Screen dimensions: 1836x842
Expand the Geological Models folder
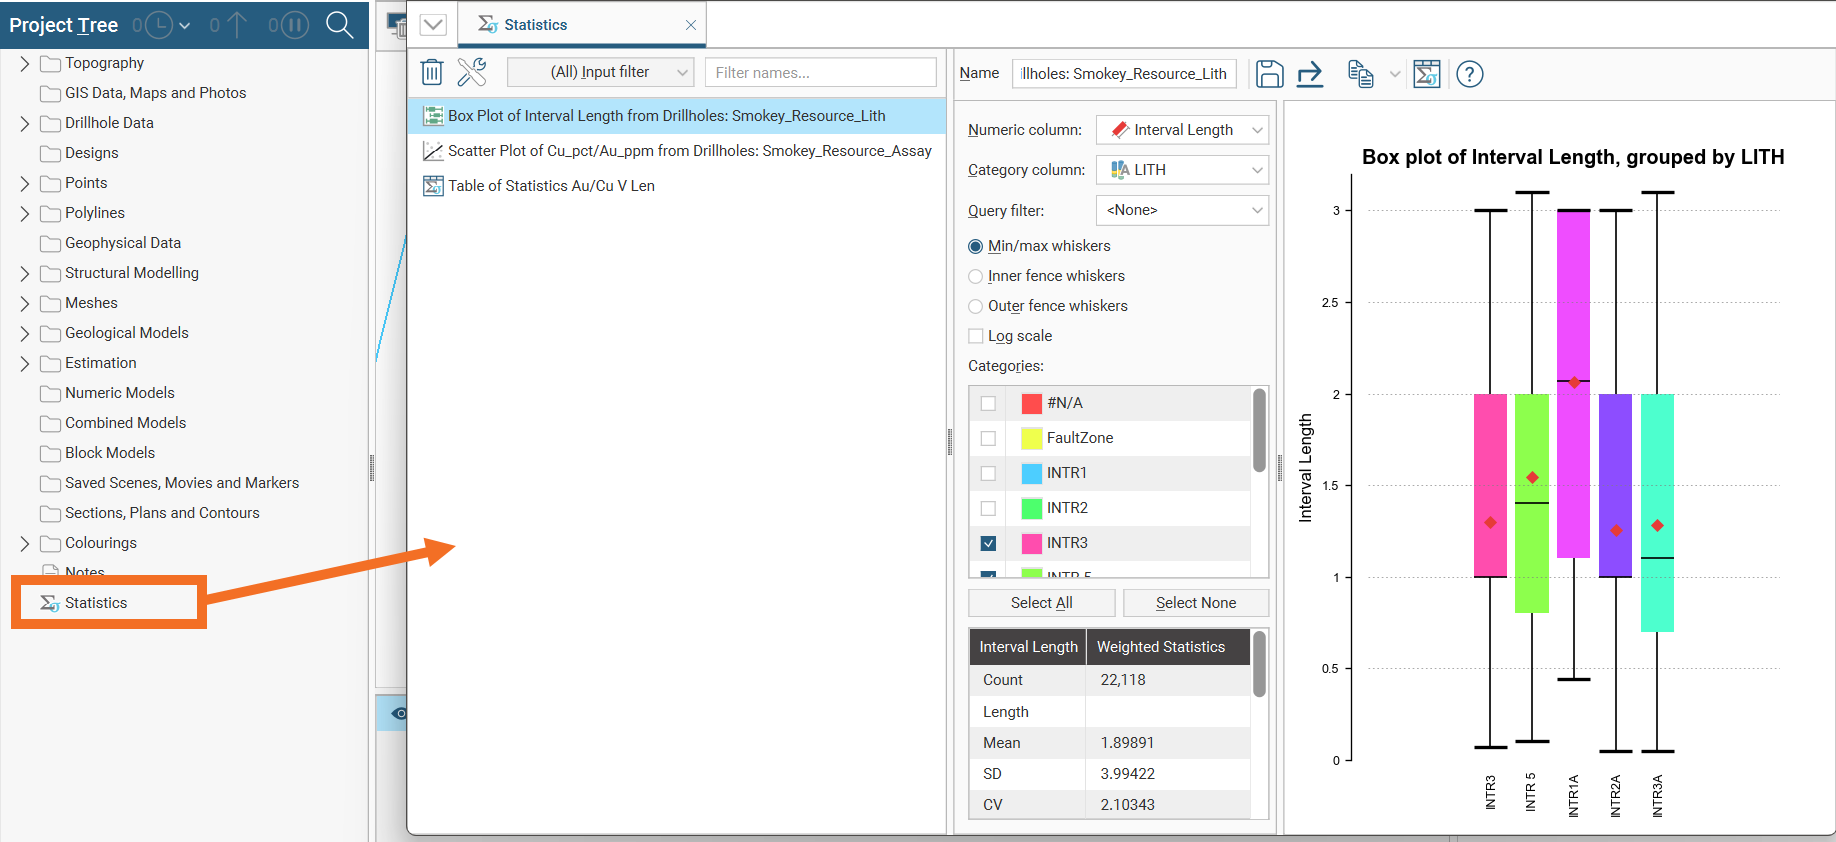[25, 333]
